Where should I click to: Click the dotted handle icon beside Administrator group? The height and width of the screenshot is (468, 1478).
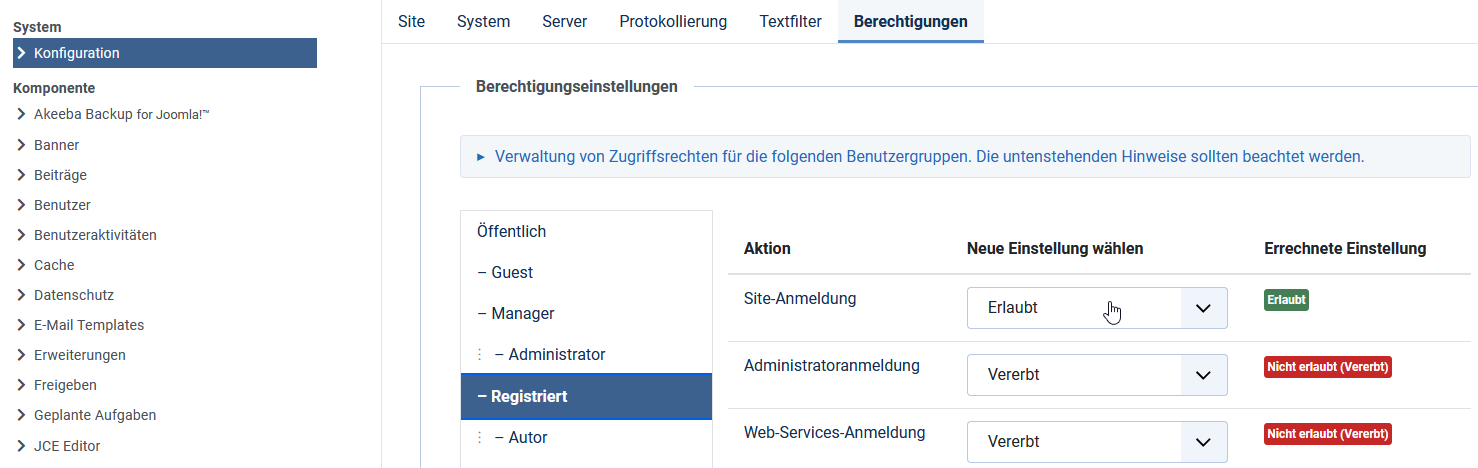click(479, 355)
